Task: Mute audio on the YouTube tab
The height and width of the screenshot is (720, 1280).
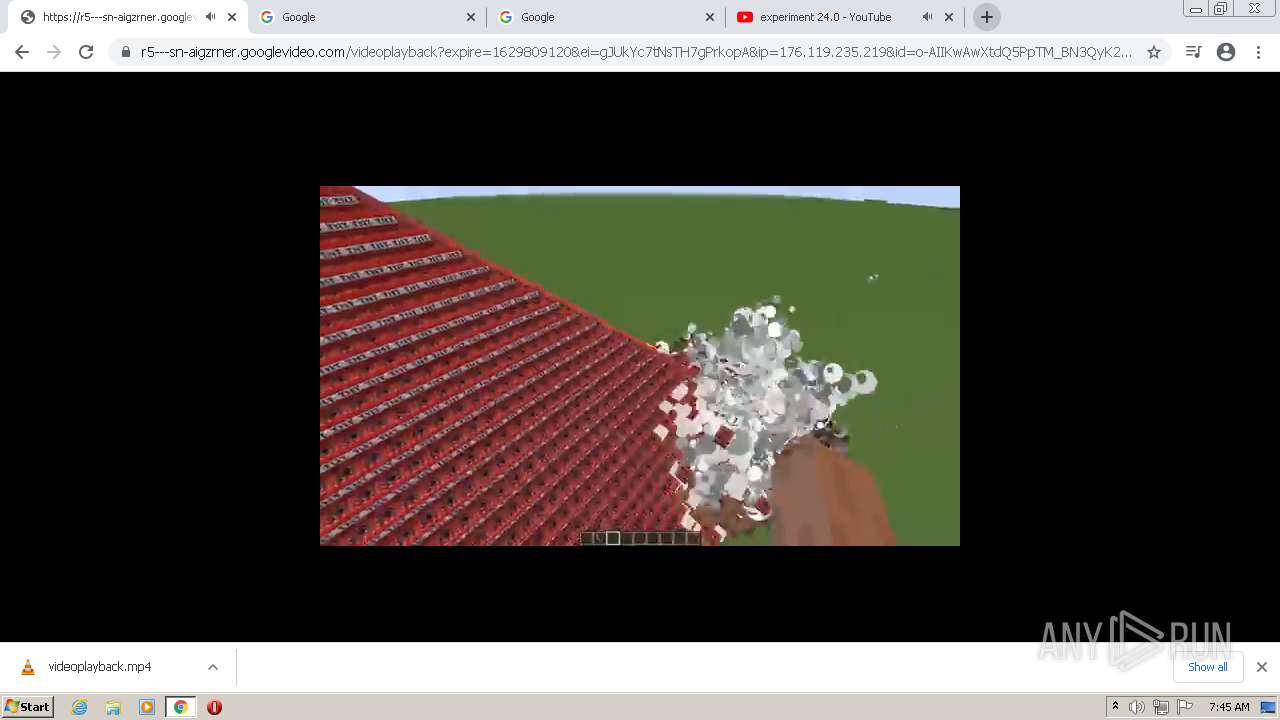Action: click(x=927, y=17)
